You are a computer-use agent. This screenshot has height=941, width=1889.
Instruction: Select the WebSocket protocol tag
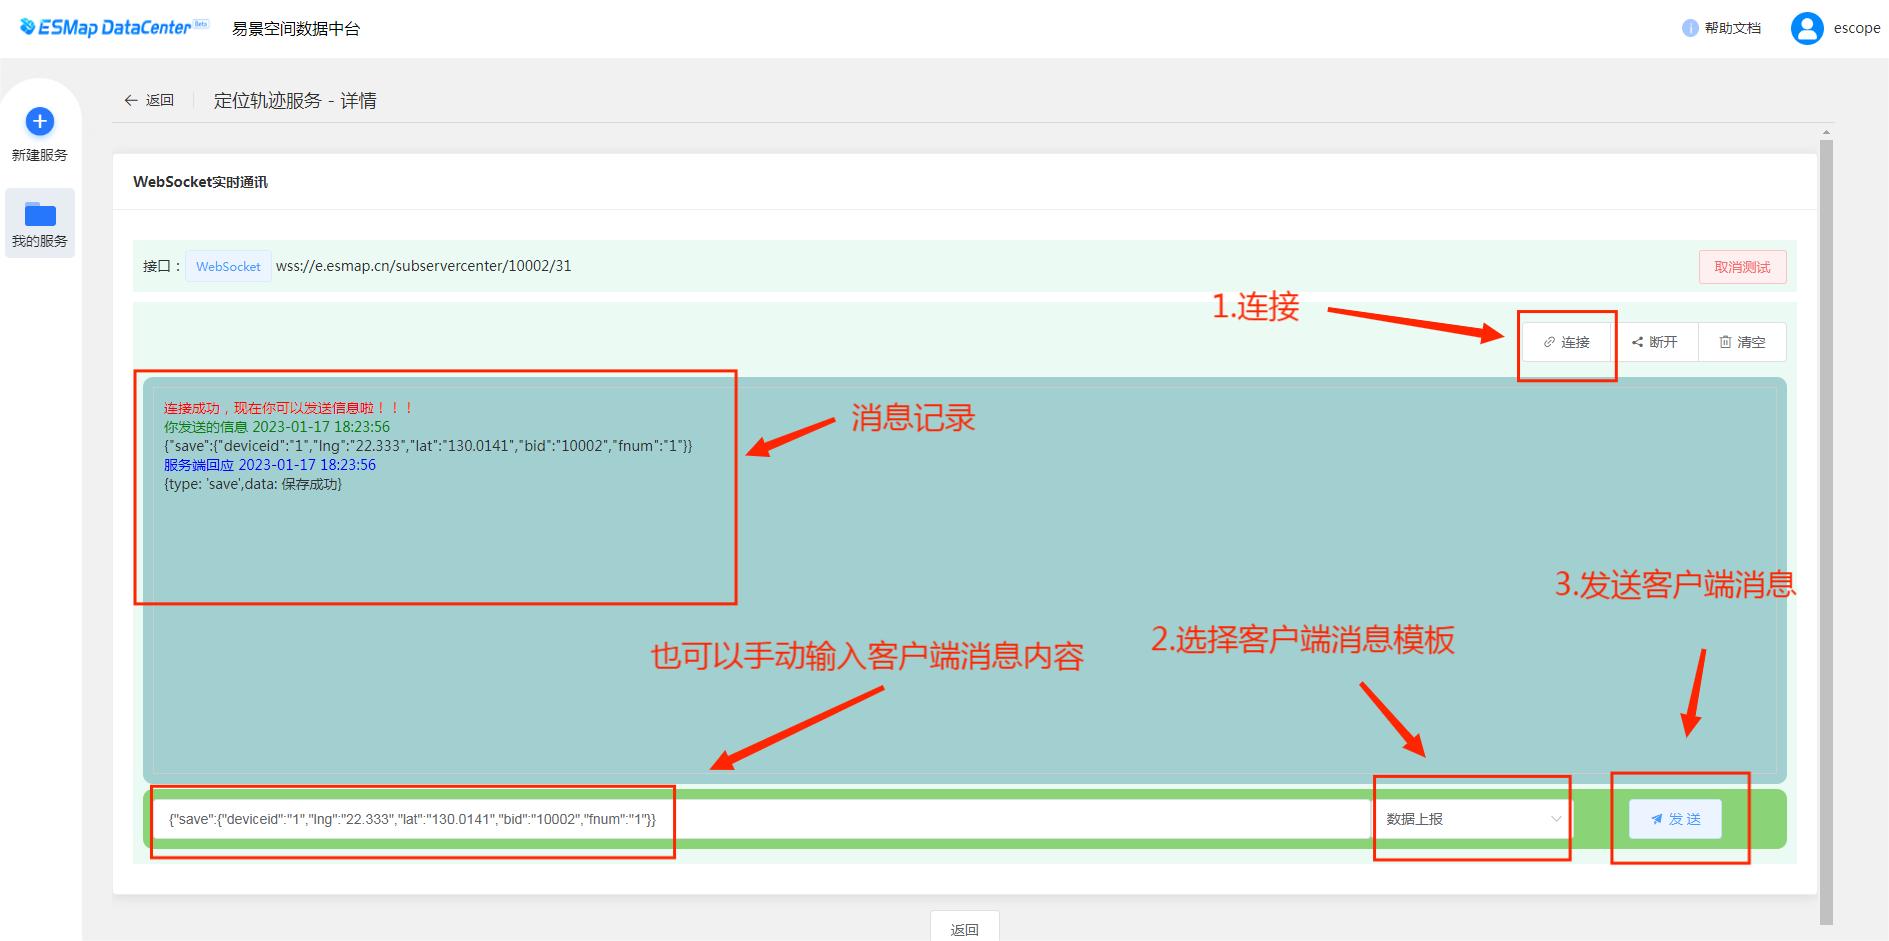pos(228,267)
